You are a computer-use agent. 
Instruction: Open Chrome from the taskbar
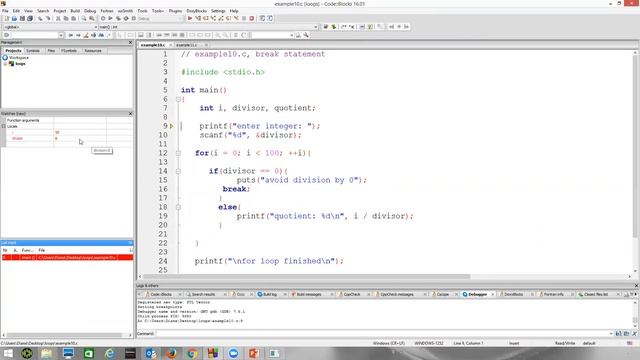pos(192,353)
